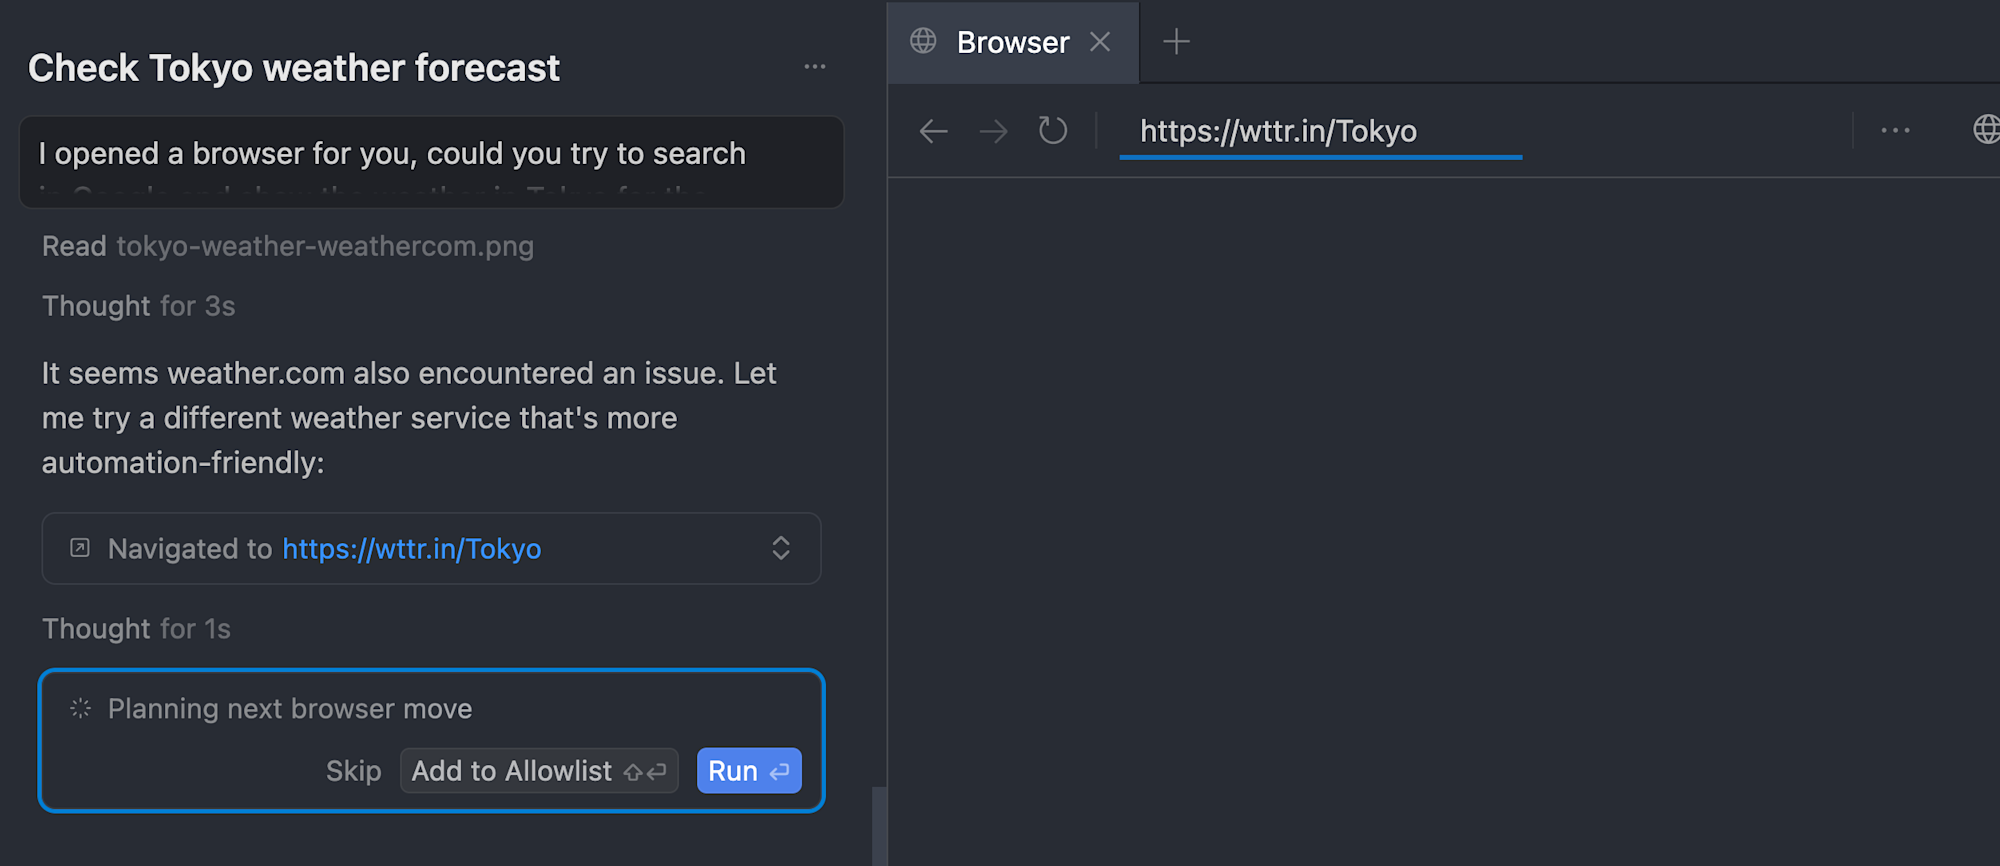Switch to the Browser tab
Viewport: 2000px width, 866px height.
pos(1012,42)
